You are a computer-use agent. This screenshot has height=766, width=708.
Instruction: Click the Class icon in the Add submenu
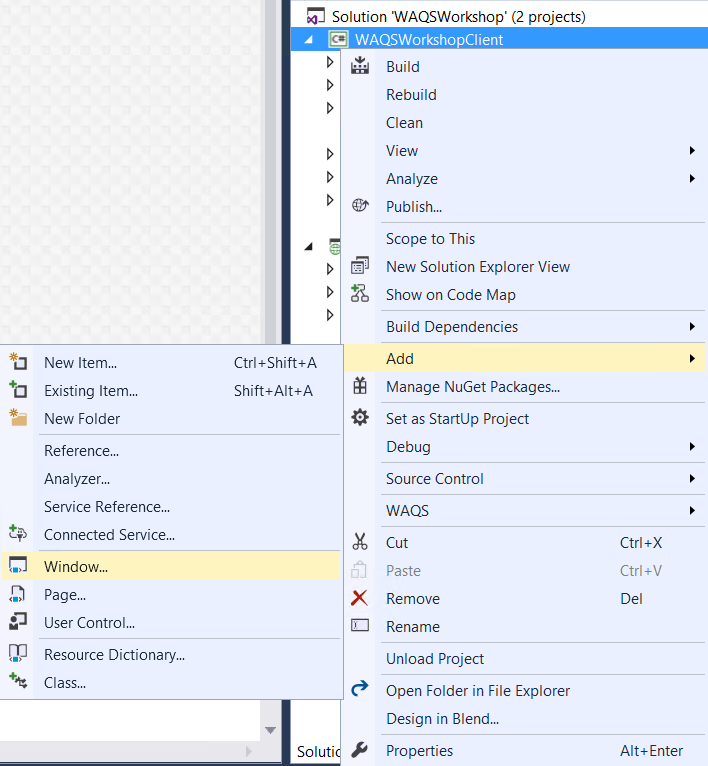(18, 681)
